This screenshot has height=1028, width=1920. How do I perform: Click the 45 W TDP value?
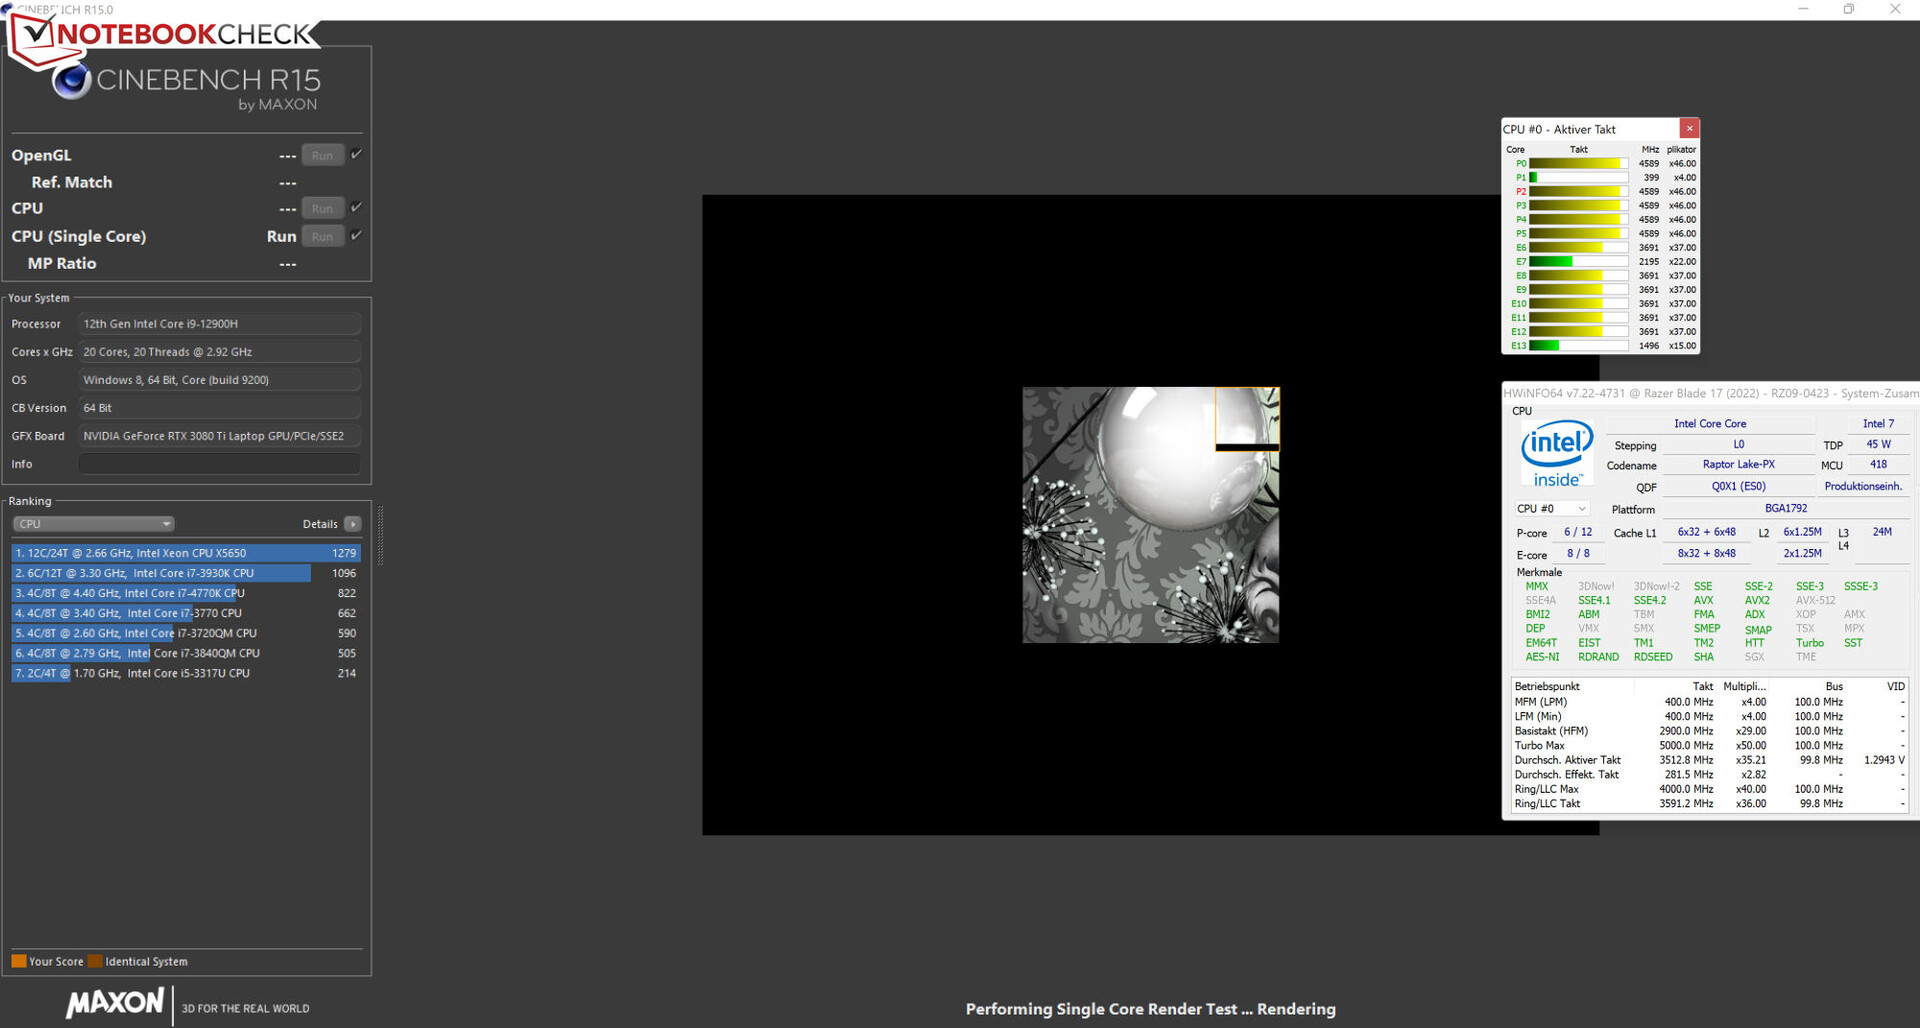click(x=1878, y=444)
